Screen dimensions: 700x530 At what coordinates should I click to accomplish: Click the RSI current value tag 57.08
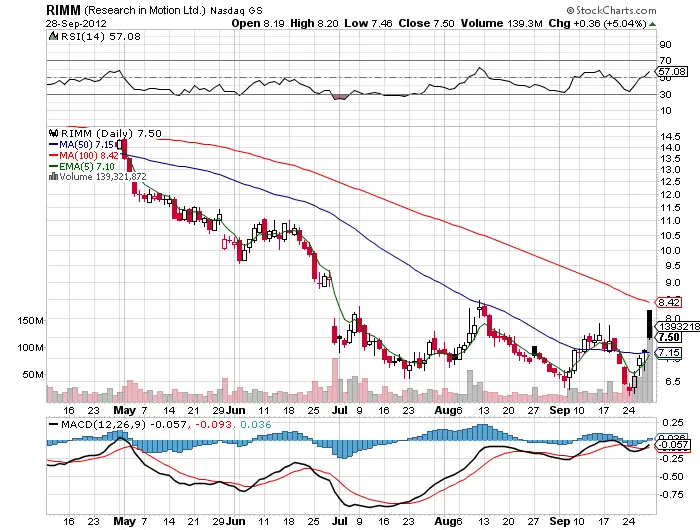[672, 71]
